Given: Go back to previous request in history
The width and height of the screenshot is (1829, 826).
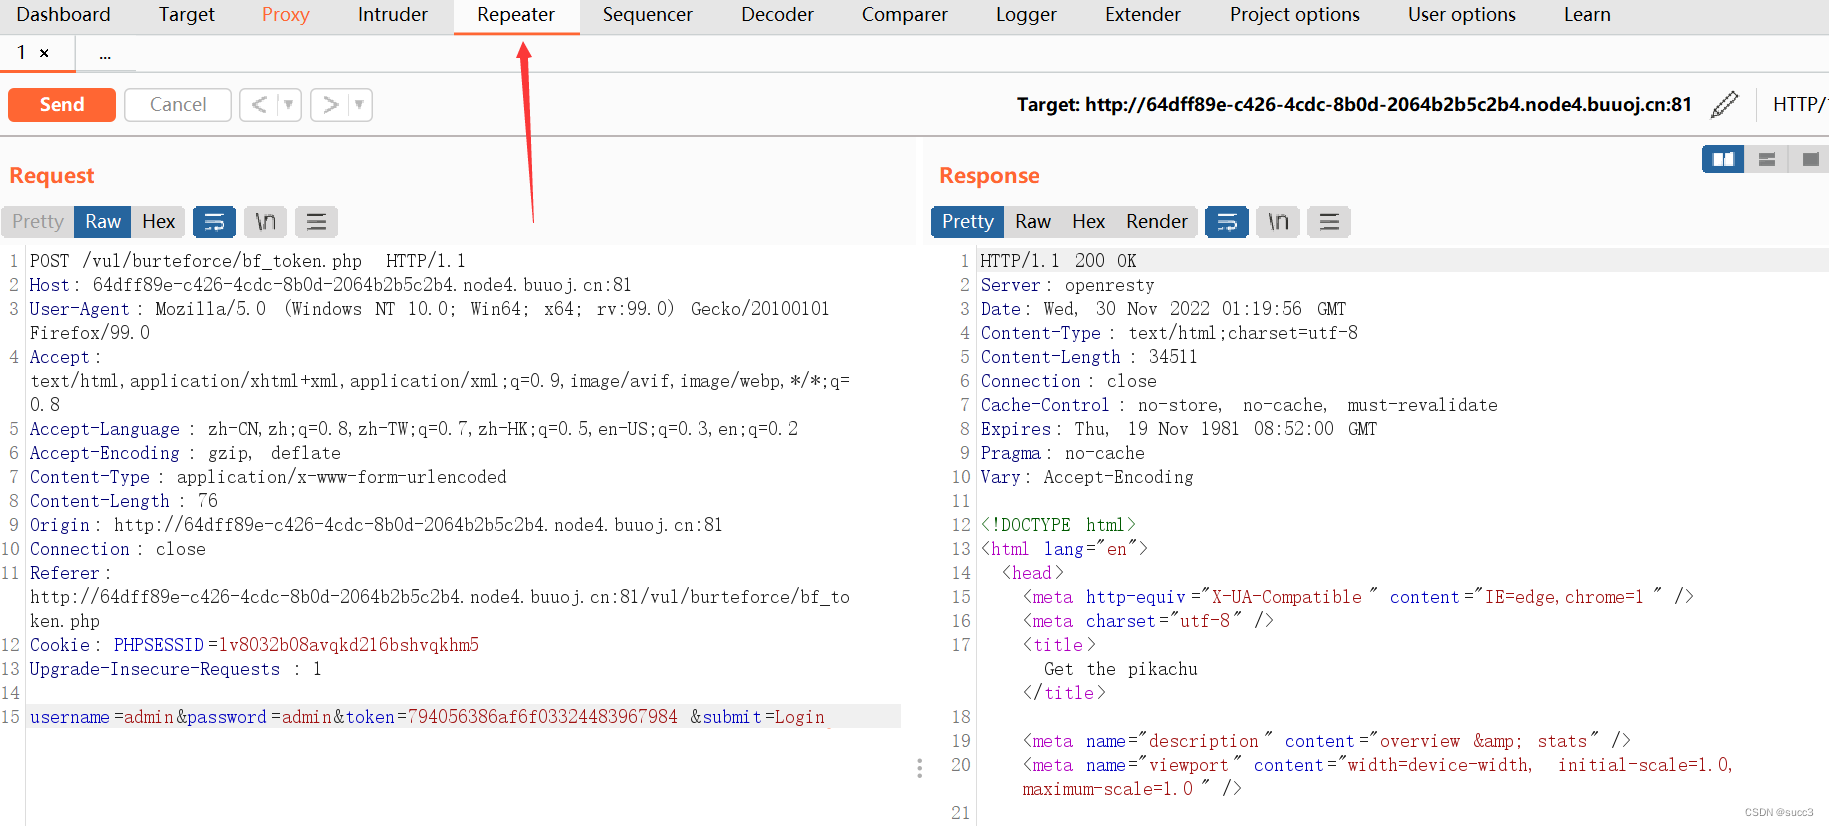Looking at the screenshot, I should point(259,104).
